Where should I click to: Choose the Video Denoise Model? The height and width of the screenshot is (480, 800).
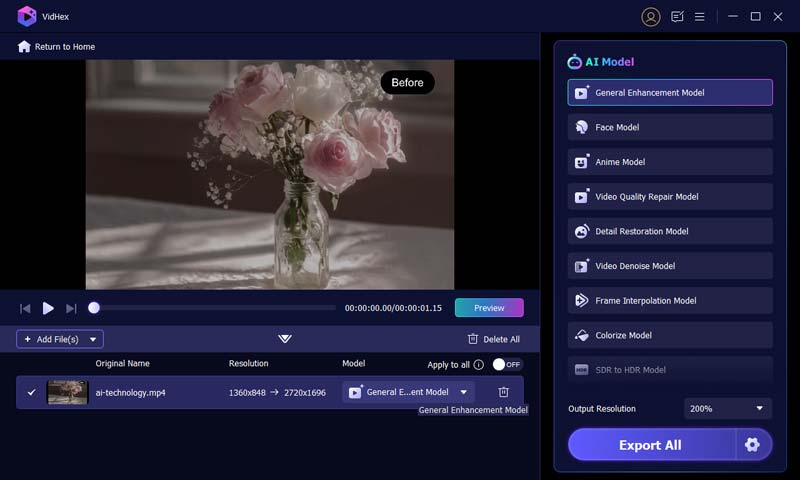tap(670, 266)
